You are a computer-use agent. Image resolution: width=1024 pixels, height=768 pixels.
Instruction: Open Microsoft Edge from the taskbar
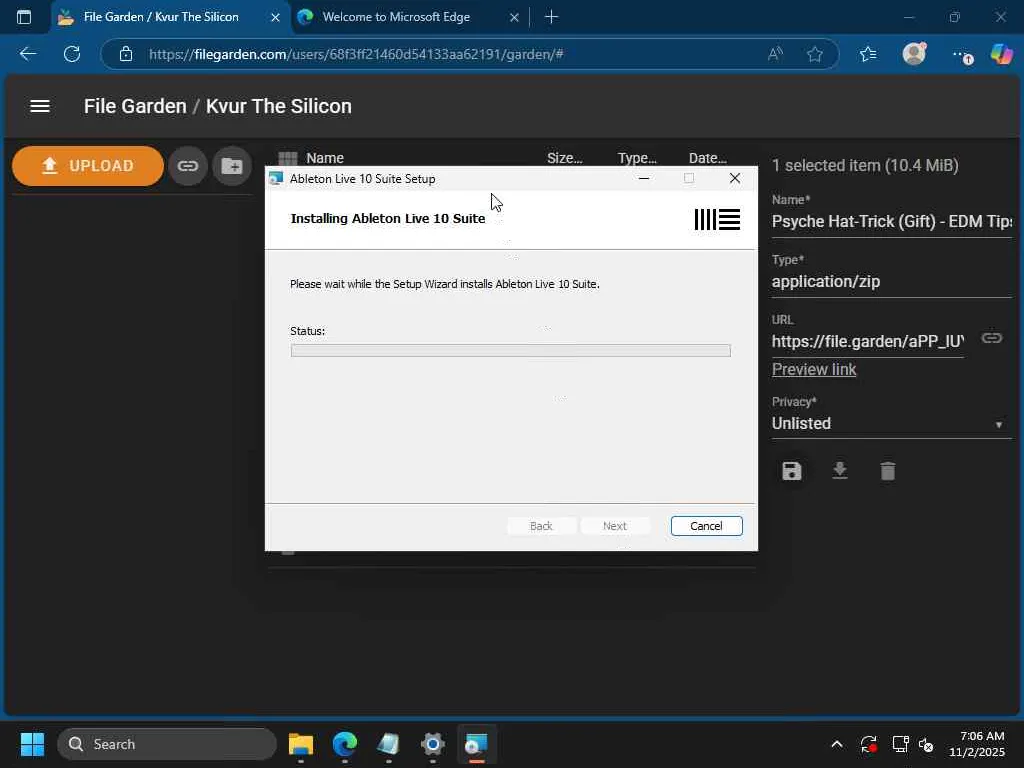pos(345,744)
